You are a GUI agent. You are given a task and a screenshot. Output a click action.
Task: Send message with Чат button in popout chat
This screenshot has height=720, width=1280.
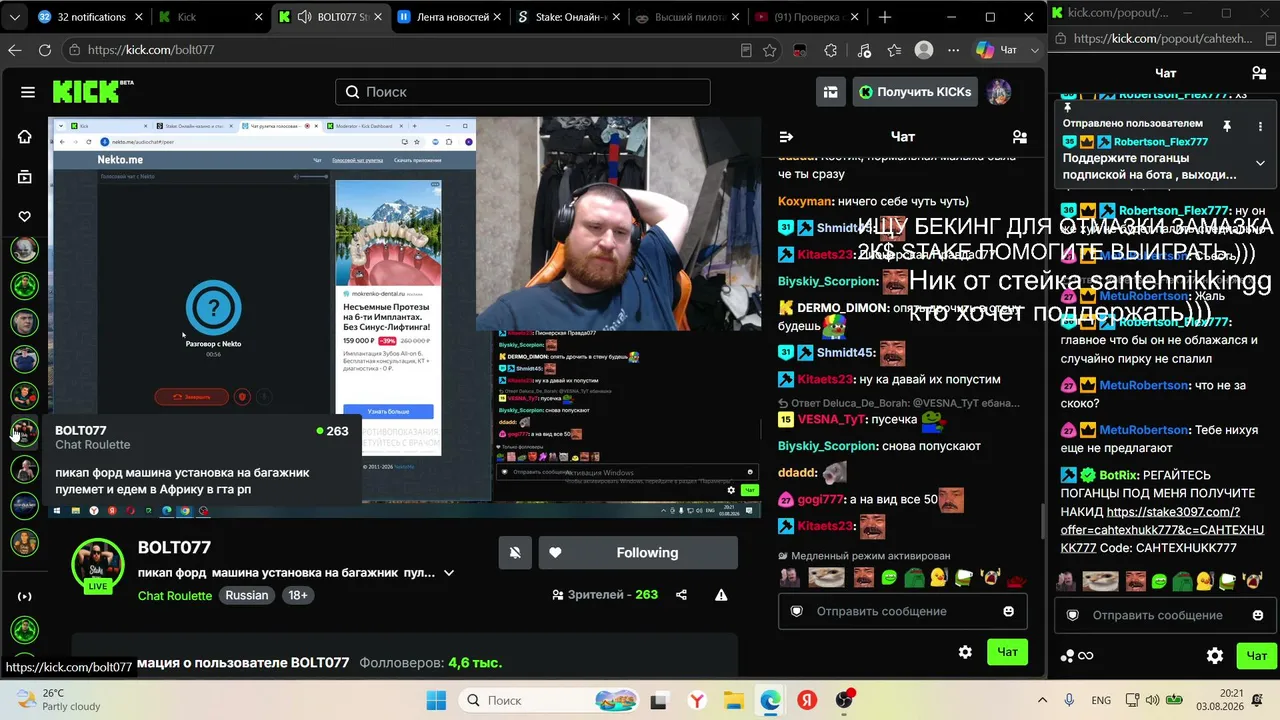(x=1257, y=656)
